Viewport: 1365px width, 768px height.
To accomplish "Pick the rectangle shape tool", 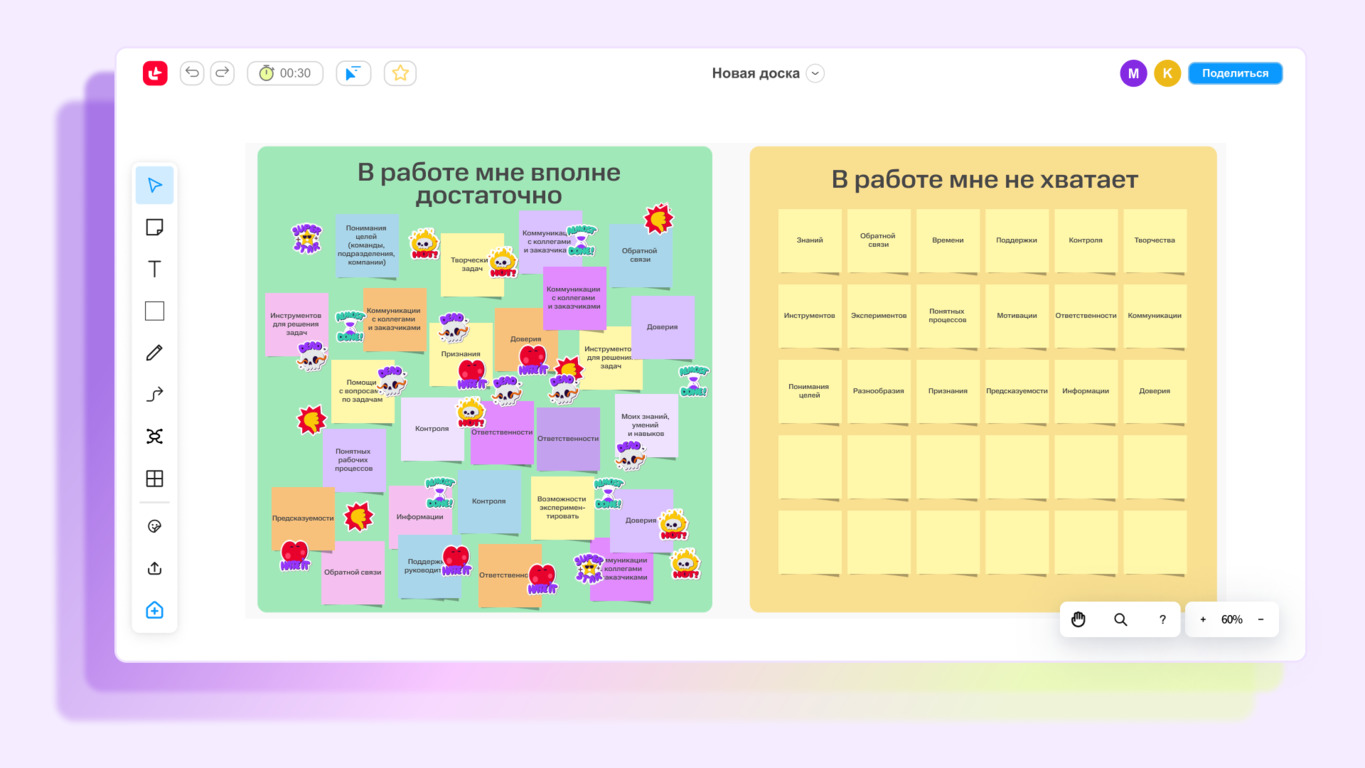I will 154,311.
